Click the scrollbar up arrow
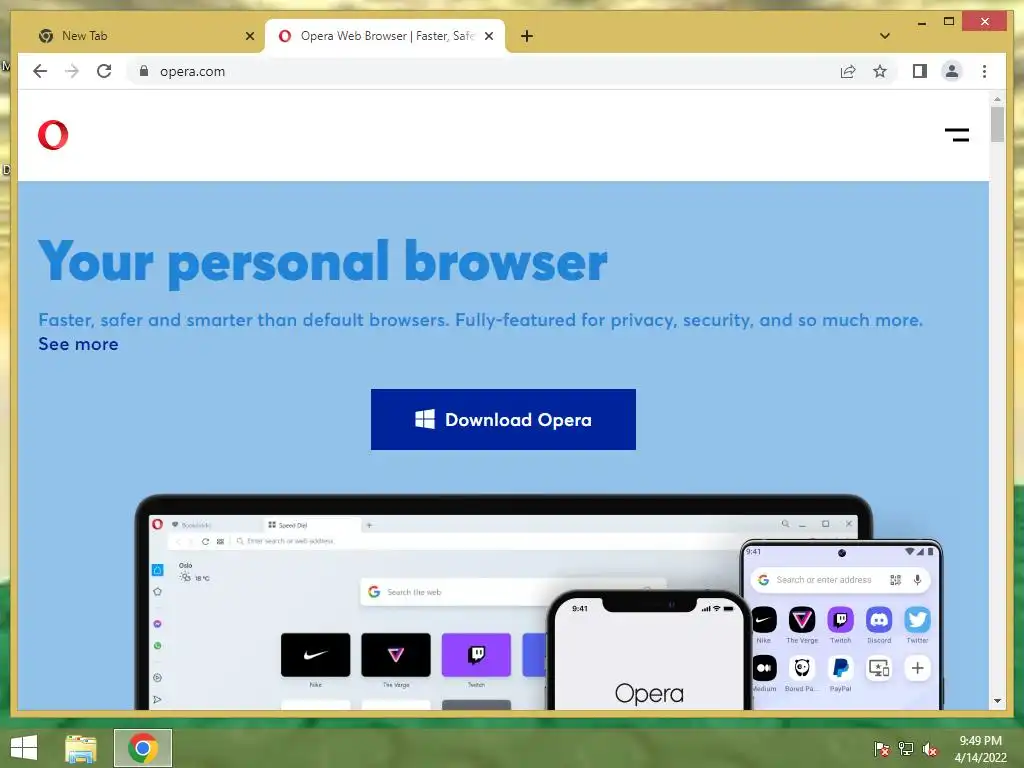 point(997,99)
